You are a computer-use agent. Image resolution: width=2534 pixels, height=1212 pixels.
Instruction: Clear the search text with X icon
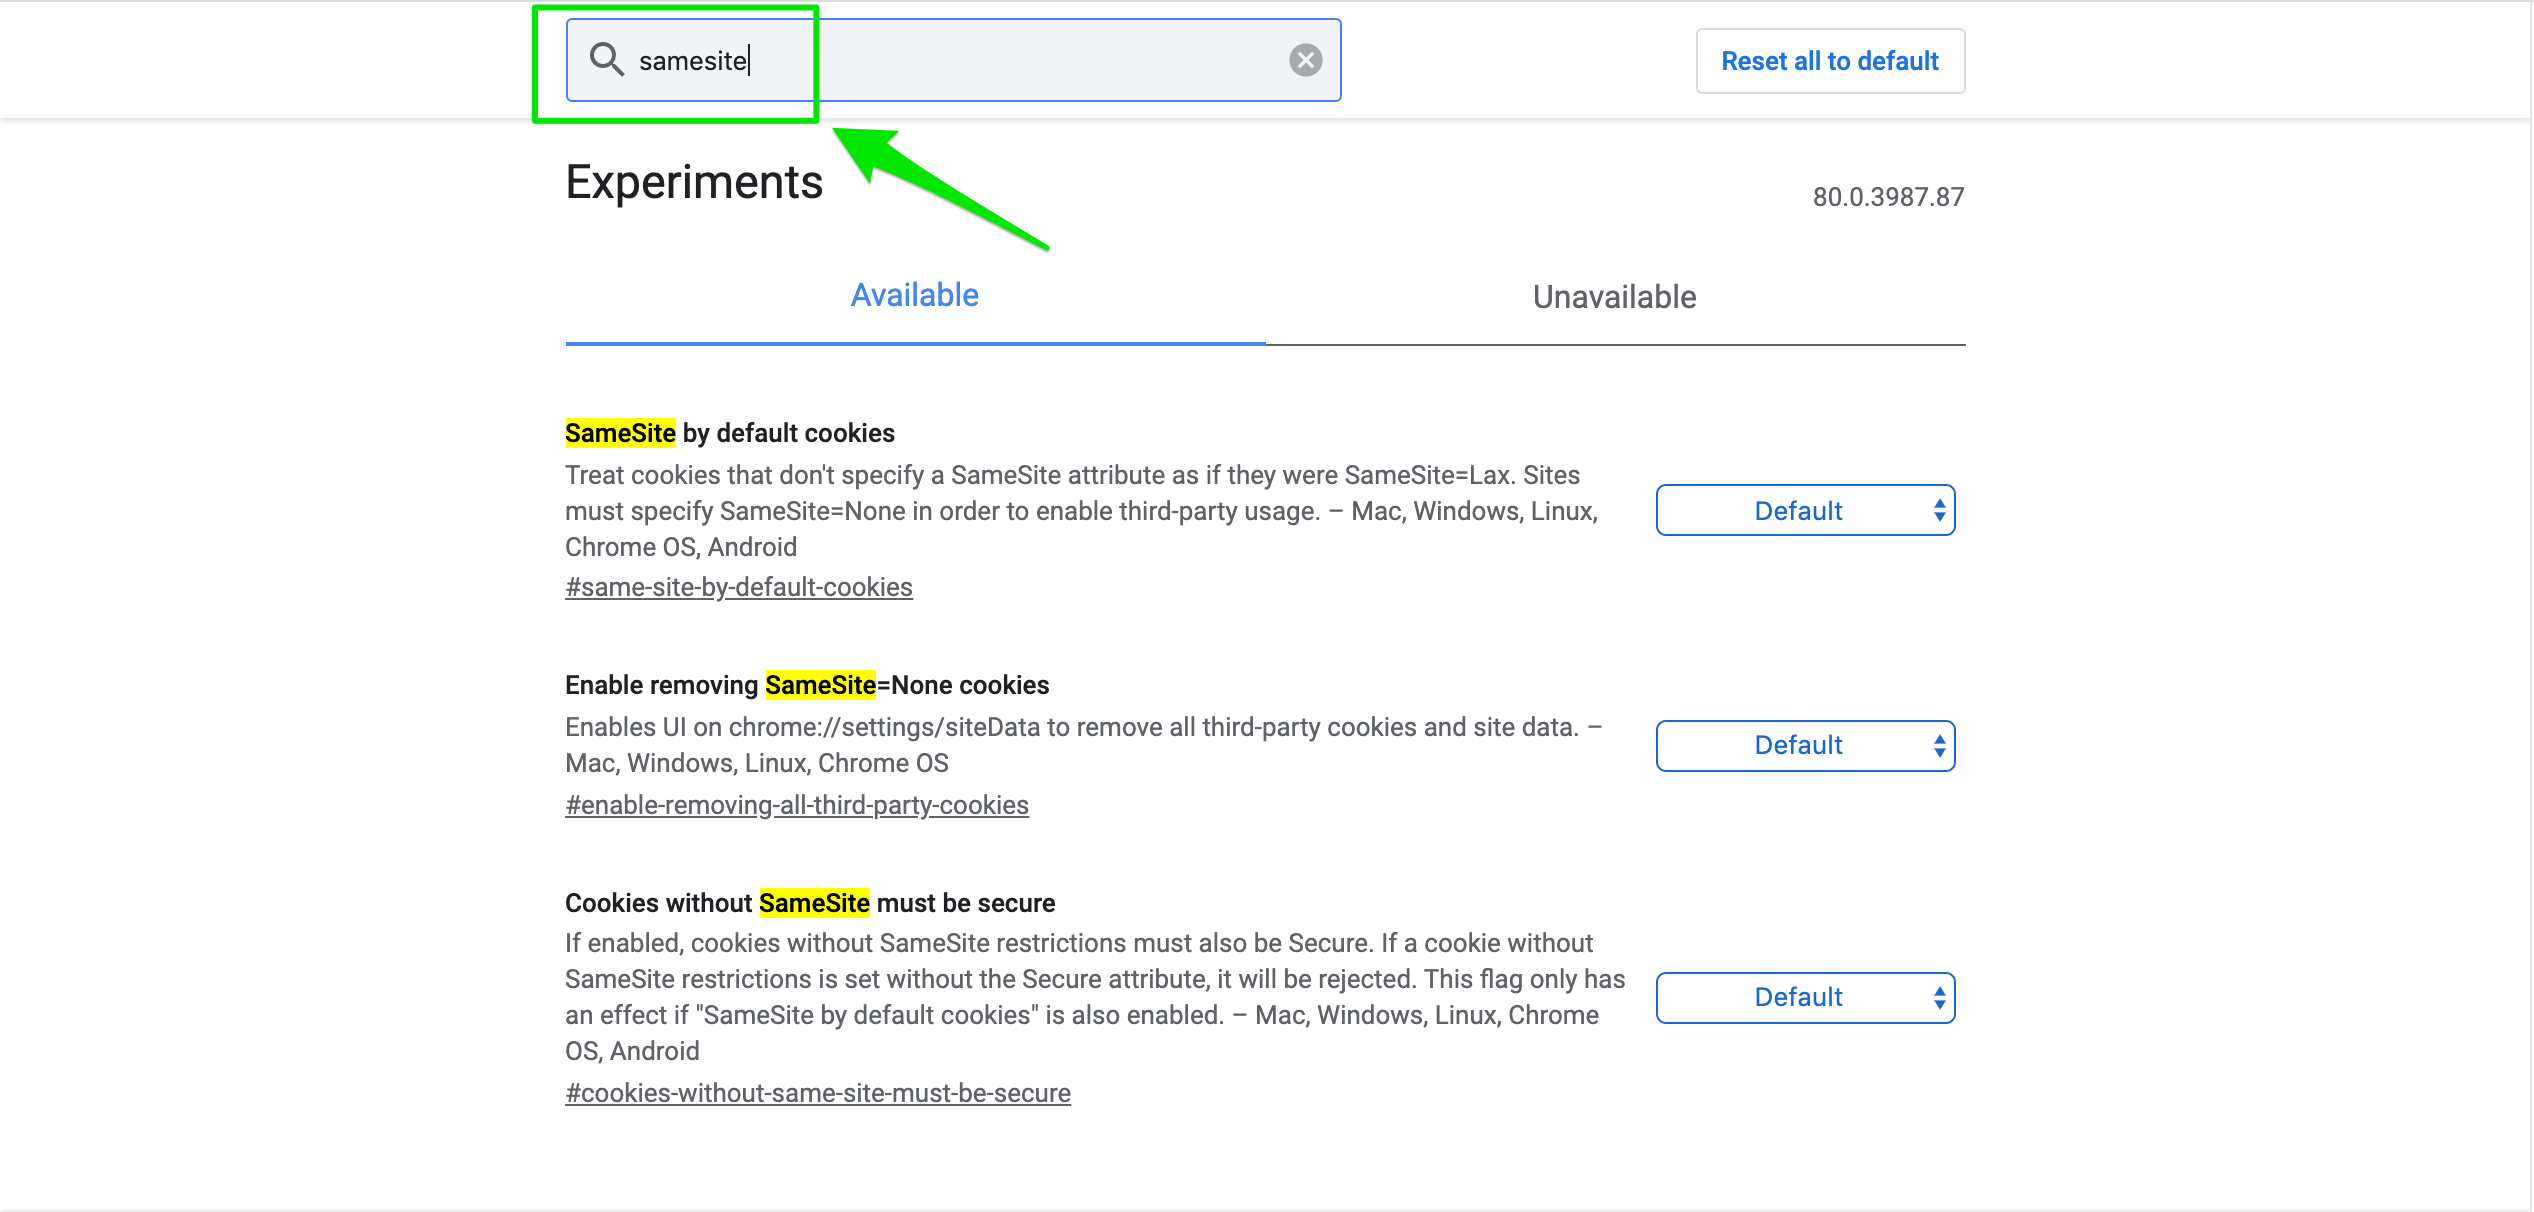coord(1305,60)
